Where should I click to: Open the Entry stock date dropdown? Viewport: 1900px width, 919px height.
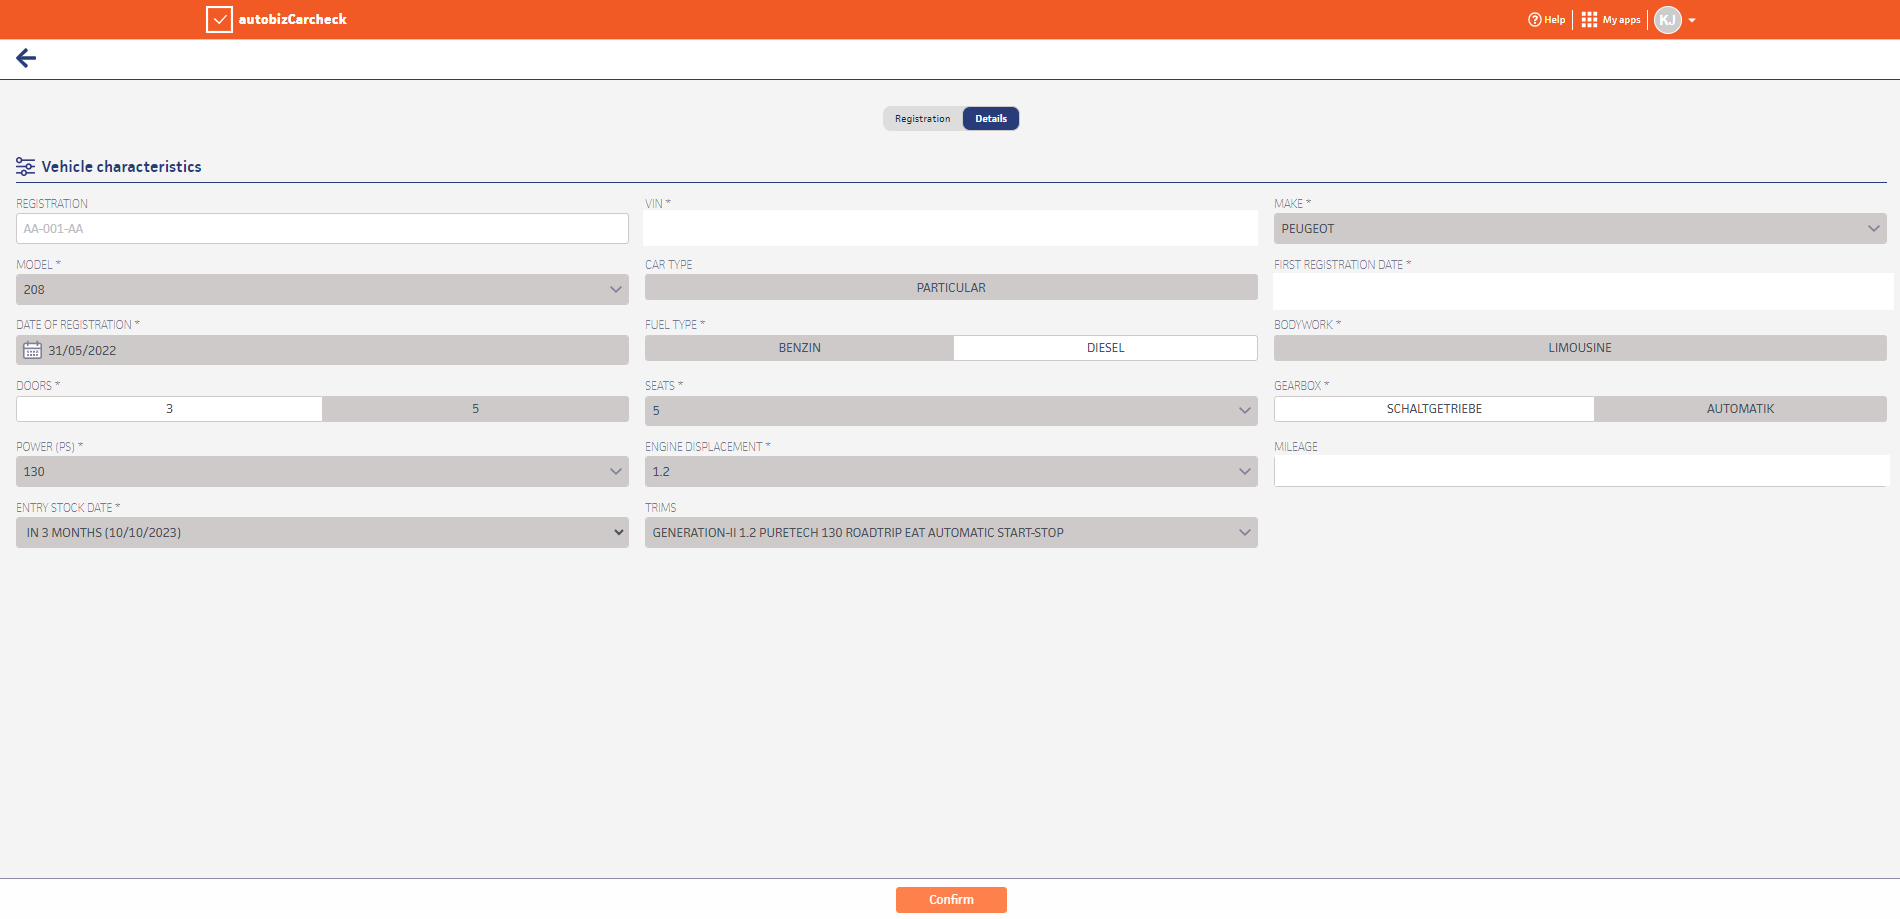click(x=322, y=533)
